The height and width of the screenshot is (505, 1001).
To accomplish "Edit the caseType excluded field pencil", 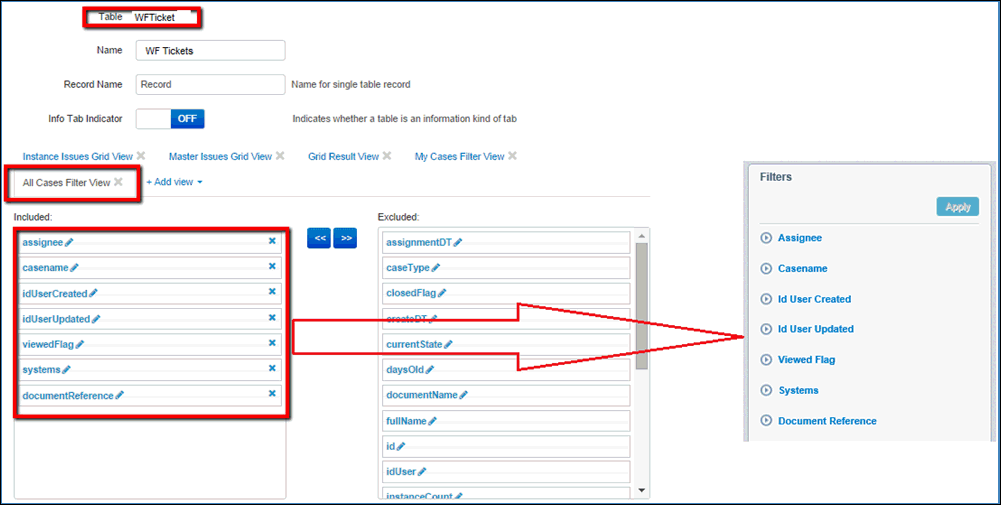I will click(435, 268).
